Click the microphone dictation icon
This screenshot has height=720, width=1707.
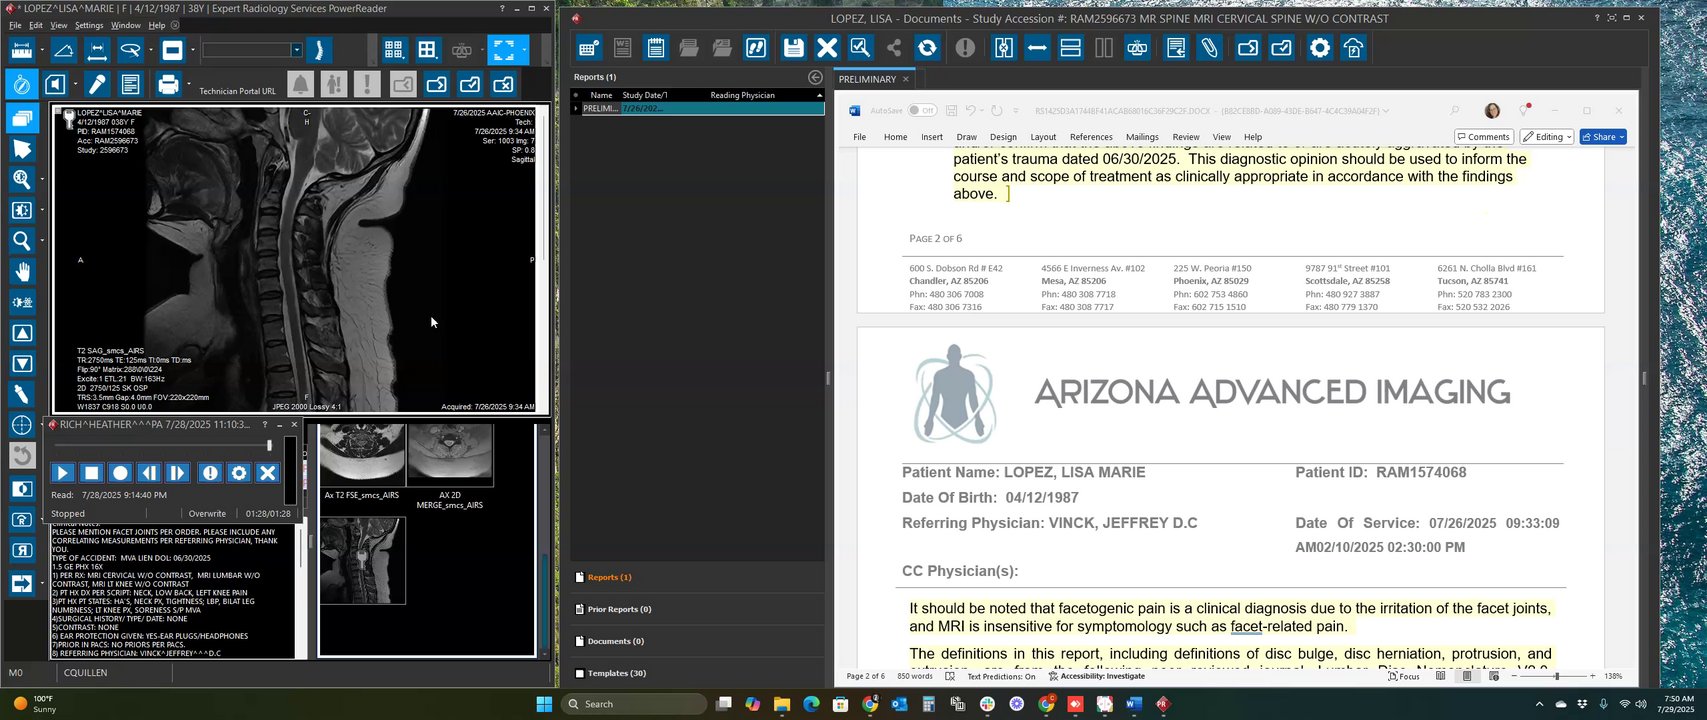(97, 85)
